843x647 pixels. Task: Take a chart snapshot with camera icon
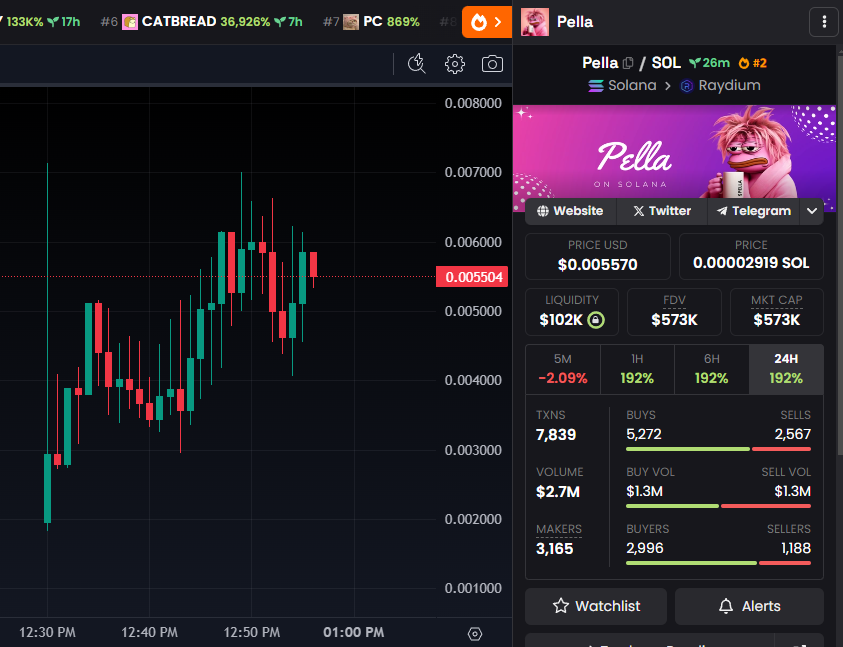492,64
